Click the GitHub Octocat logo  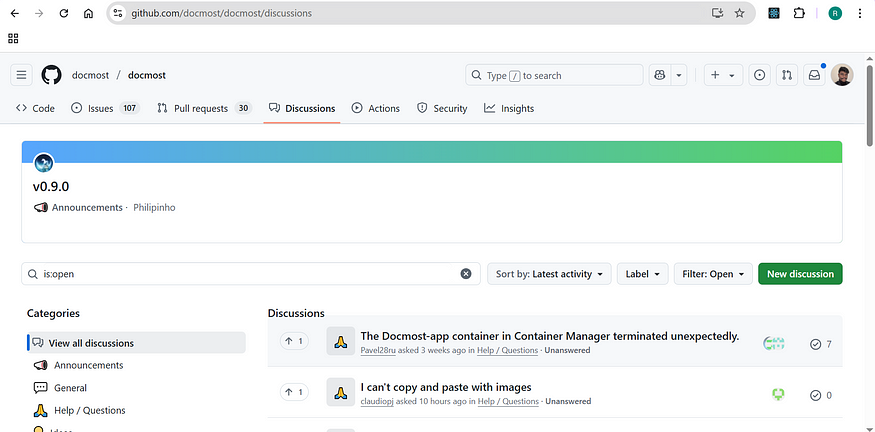51,75
